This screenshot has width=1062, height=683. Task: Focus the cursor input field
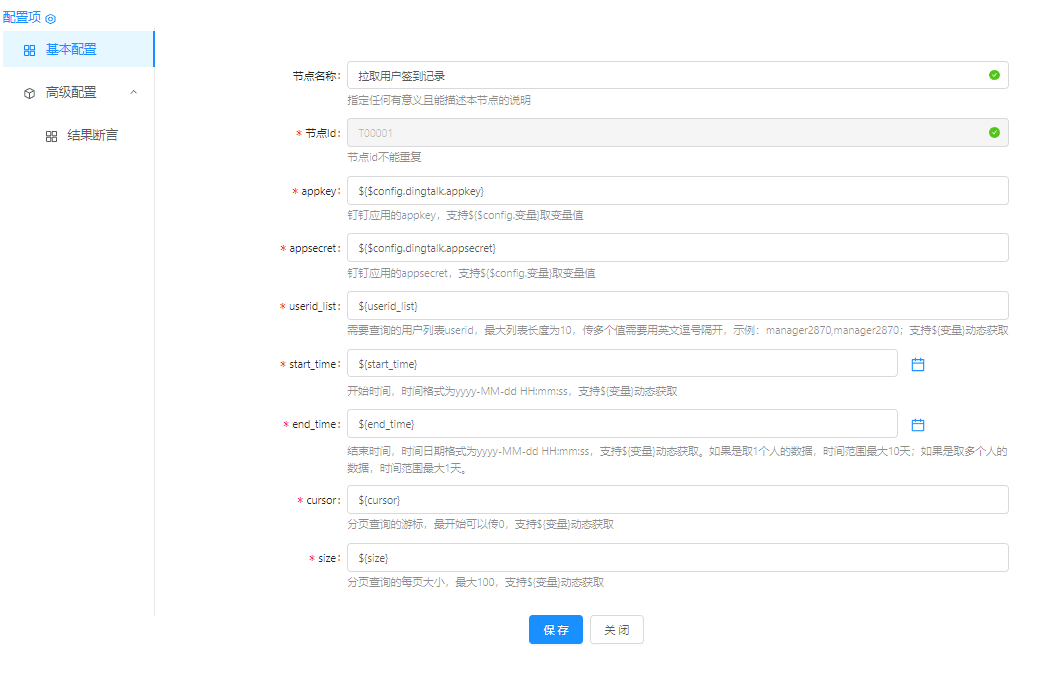coord(676,500)
